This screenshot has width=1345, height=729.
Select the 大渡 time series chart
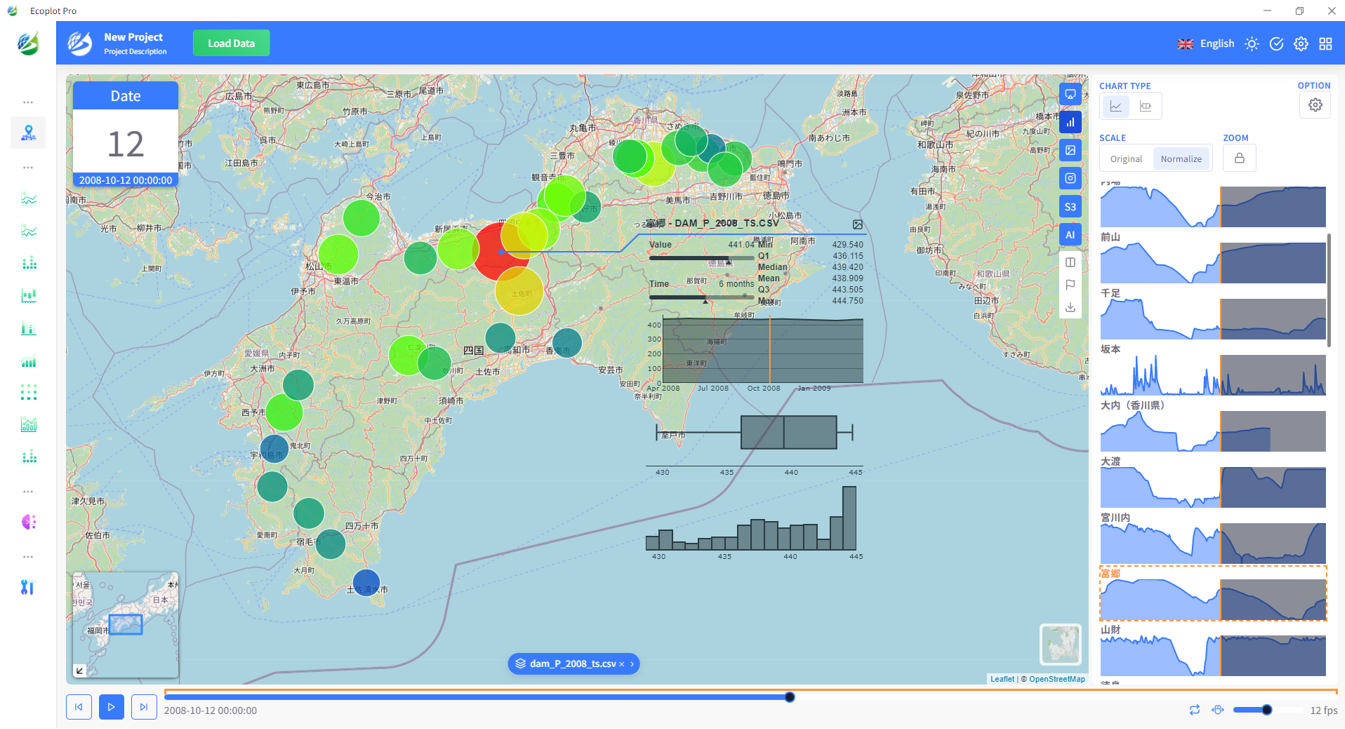coord(1213,482)
